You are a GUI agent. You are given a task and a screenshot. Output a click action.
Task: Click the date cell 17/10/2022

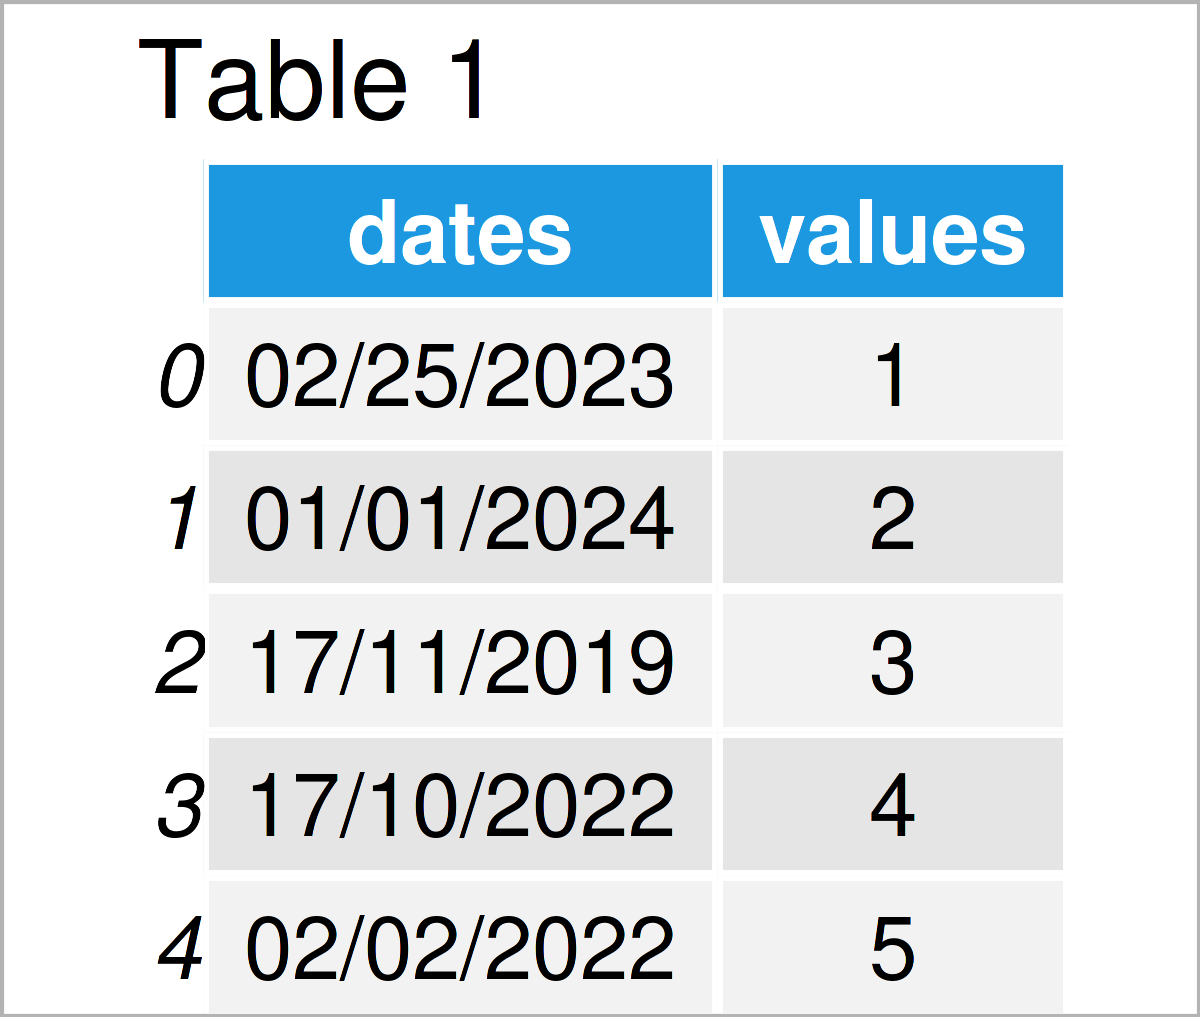pos(460,803)
